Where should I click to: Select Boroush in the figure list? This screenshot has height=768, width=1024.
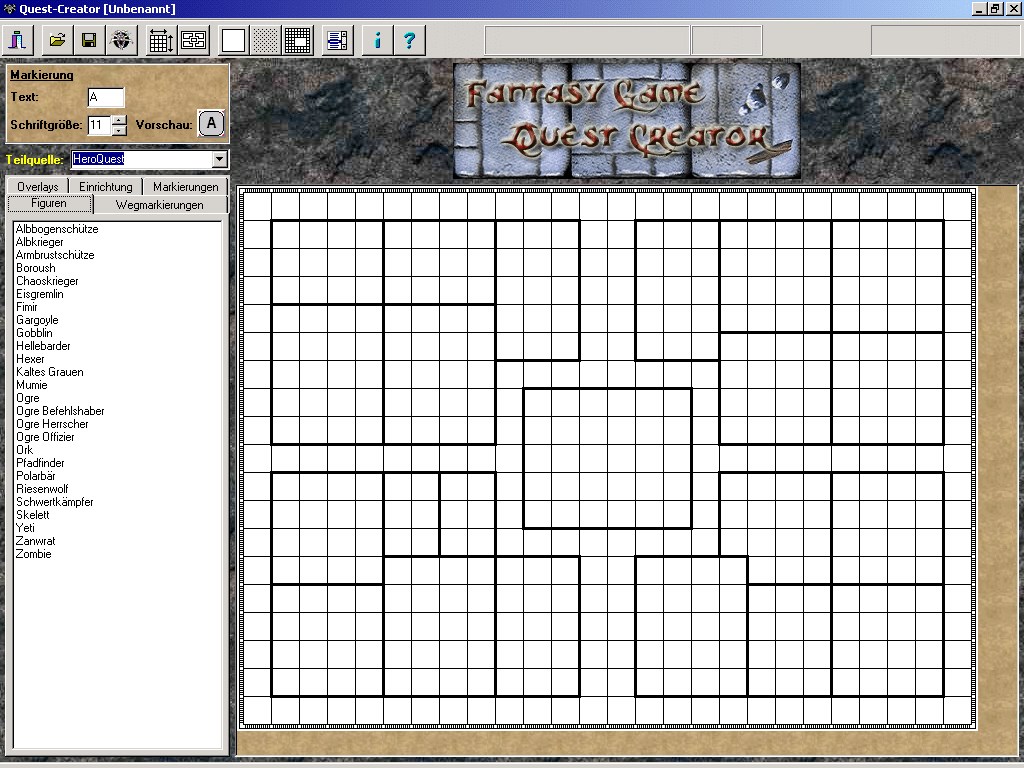(36, 268)
